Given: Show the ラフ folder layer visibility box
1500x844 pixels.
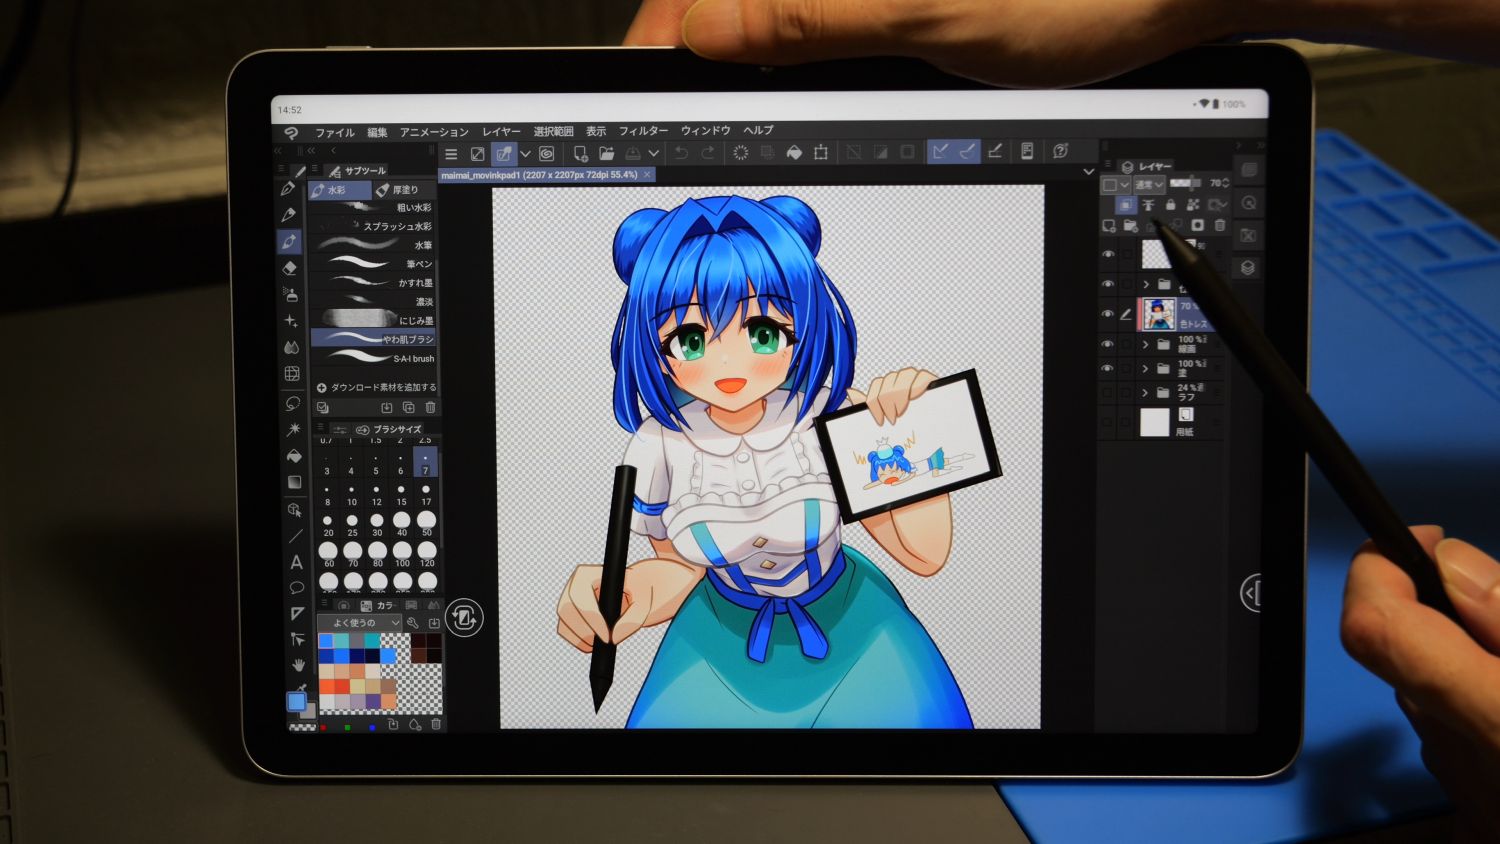Looking at the screenshot, I should [x=1108, y=393].
